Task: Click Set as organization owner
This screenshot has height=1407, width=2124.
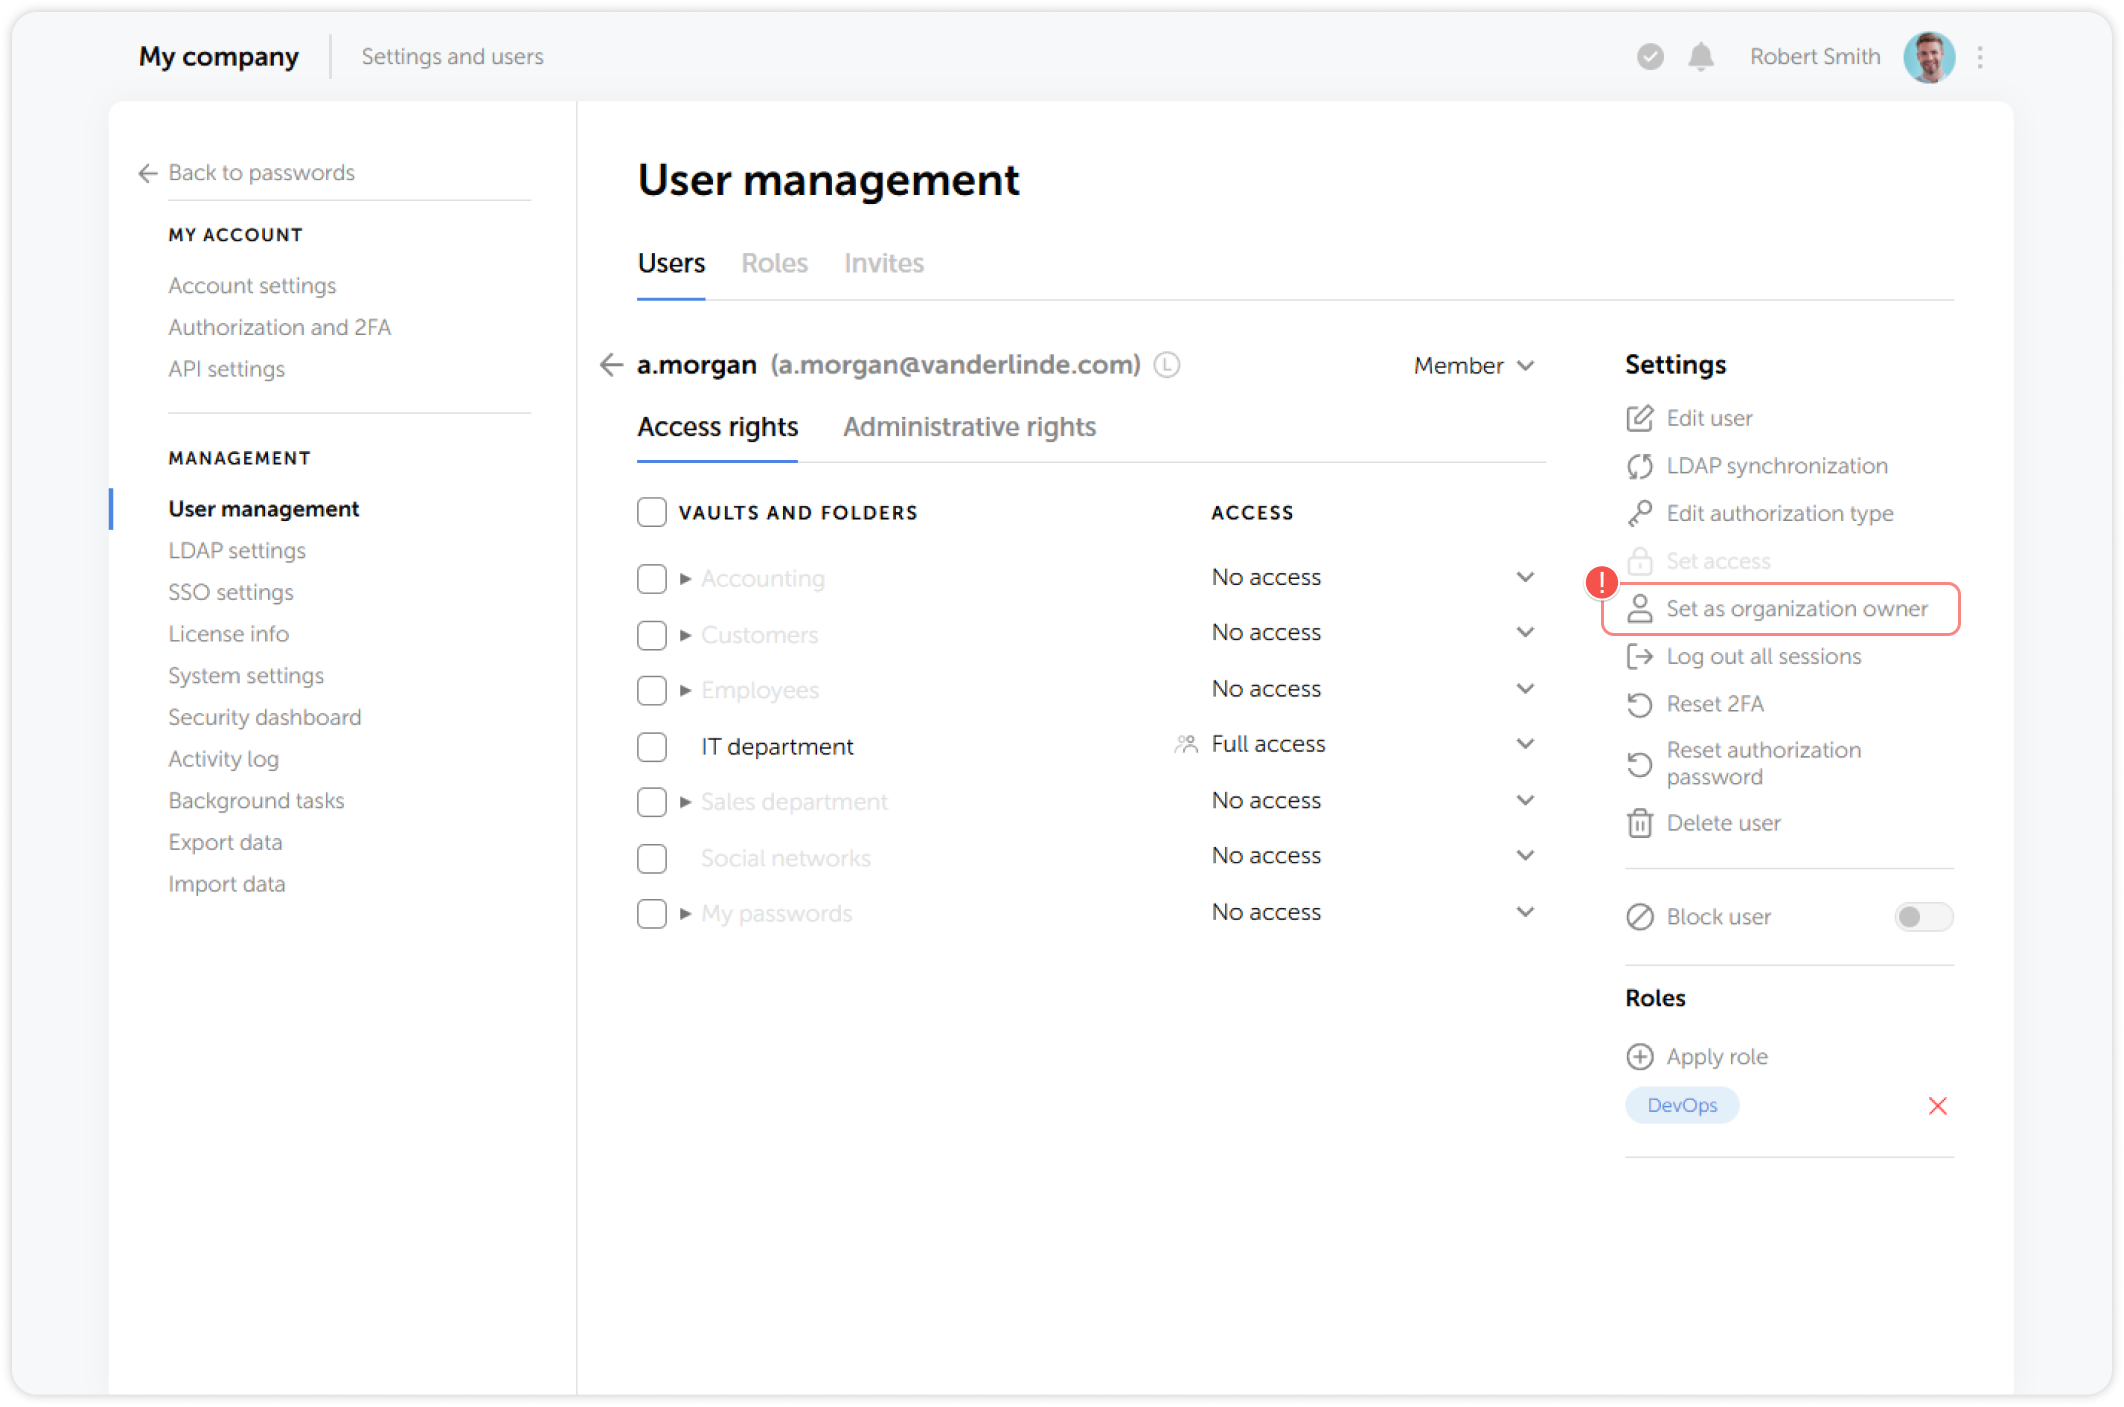Action: click(1797, 608)
